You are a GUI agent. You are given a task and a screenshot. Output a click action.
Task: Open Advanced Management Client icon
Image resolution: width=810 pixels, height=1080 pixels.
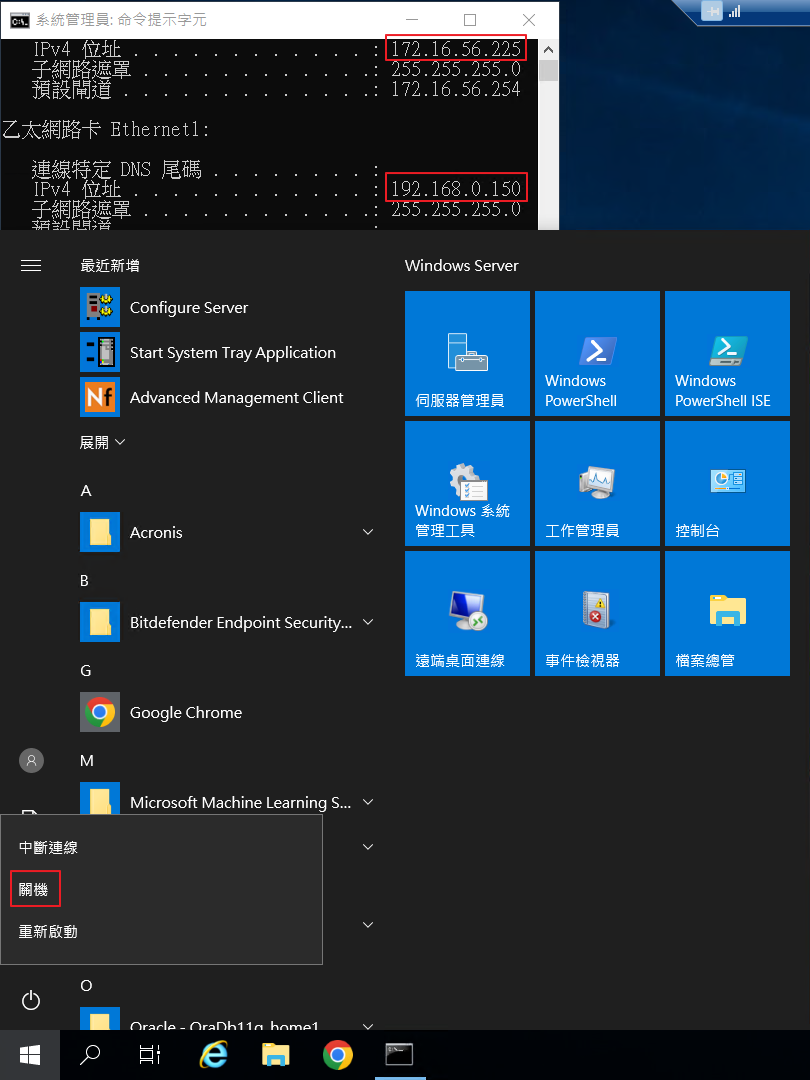[100, 397]
